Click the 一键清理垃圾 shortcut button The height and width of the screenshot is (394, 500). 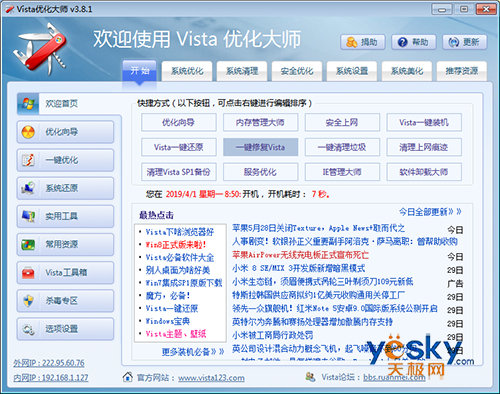click(x=342, y=147)
